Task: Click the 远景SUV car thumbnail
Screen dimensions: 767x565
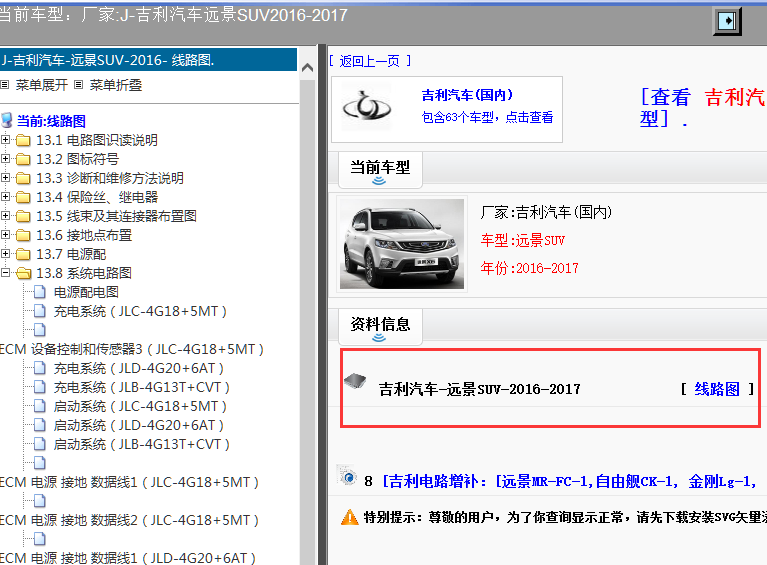Action: [x=402, y=244]
